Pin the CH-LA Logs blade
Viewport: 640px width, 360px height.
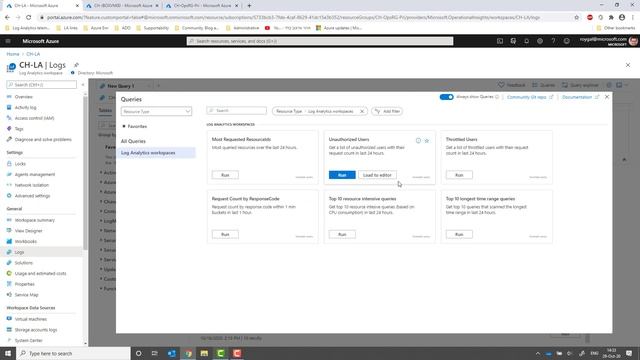tap(76, 65)
